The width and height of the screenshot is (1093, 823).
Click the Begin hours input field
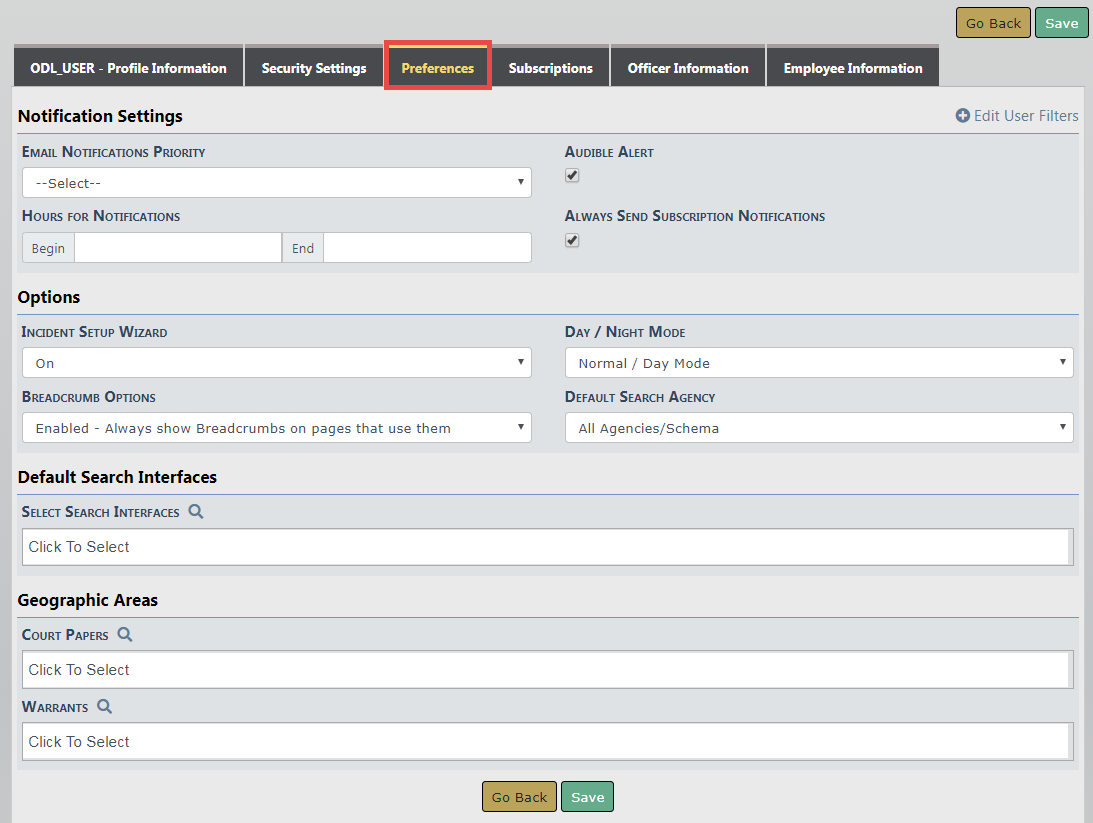pyautogui.click(x=178, y=248)
